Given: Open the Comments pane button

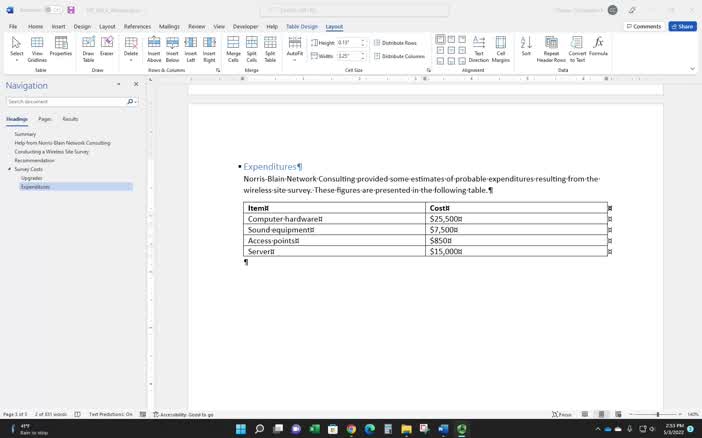Looking at the screenshot, I should [x=643, y=26].
